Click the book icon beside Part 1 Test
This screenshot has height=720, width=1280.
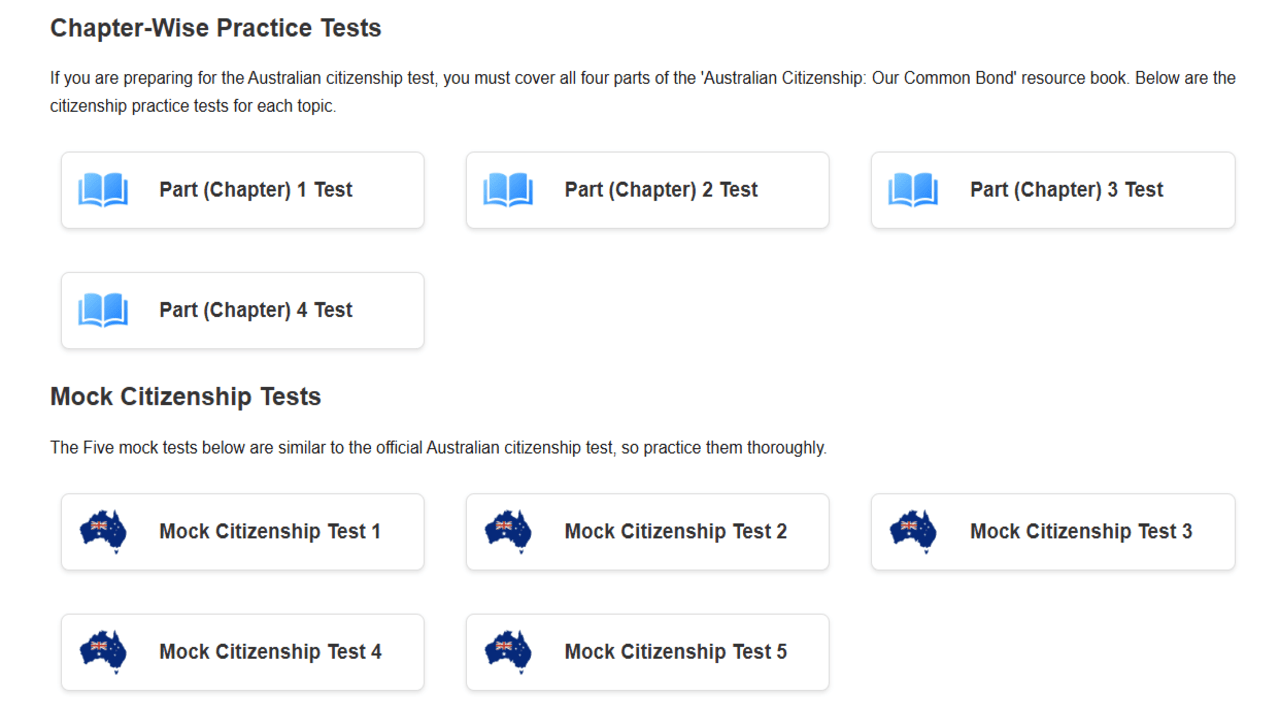click(x=103, y=190)
